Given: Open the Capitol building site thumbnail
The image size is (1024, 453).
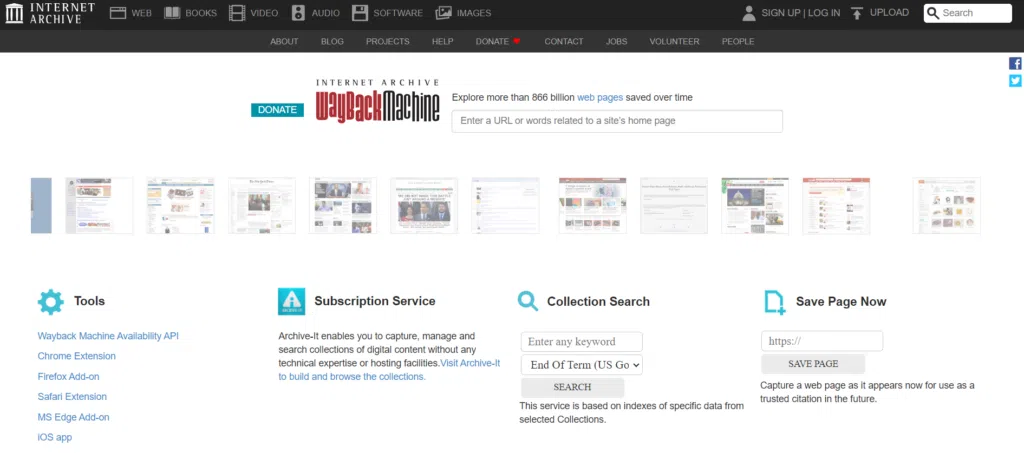Looking at the screenshot, I should tap(755, 206).
